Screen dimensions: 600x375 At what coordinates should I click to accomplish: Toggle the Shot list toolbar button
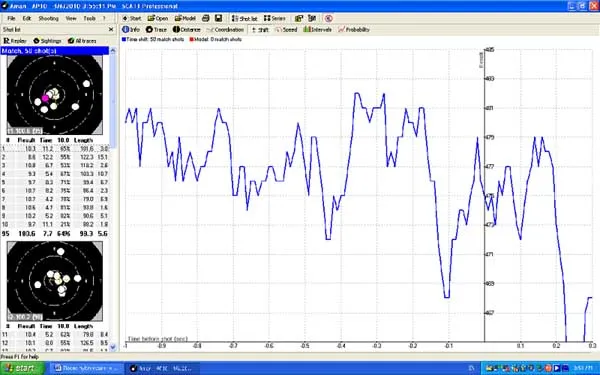(x=245, y=18)
